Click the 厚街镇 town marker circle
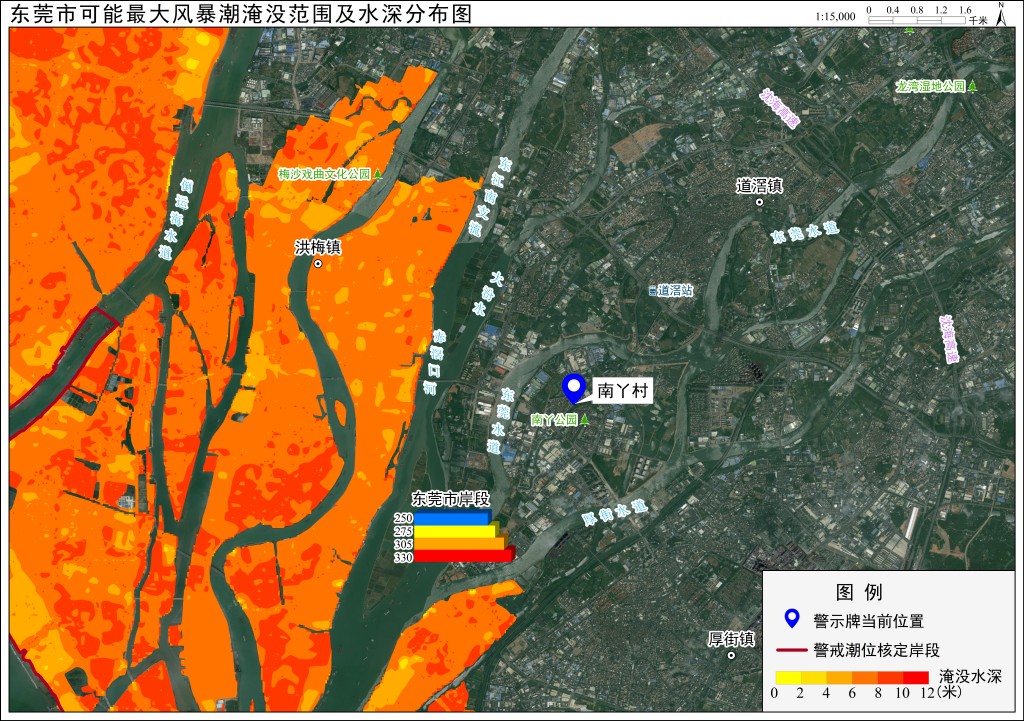This screenshot has width=1024, height=721. (731, 655)
